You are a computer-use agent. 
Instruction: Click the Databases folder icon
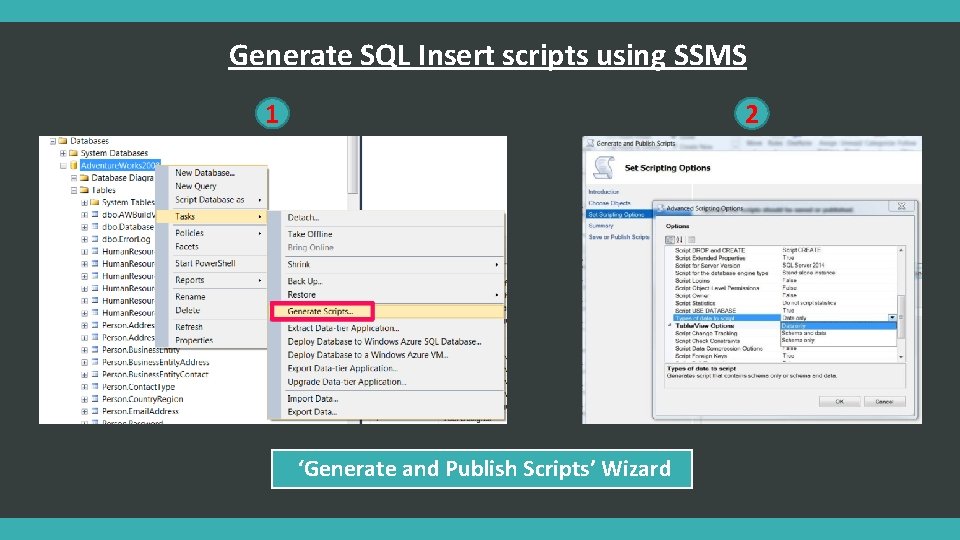click(x=62, y=141)
